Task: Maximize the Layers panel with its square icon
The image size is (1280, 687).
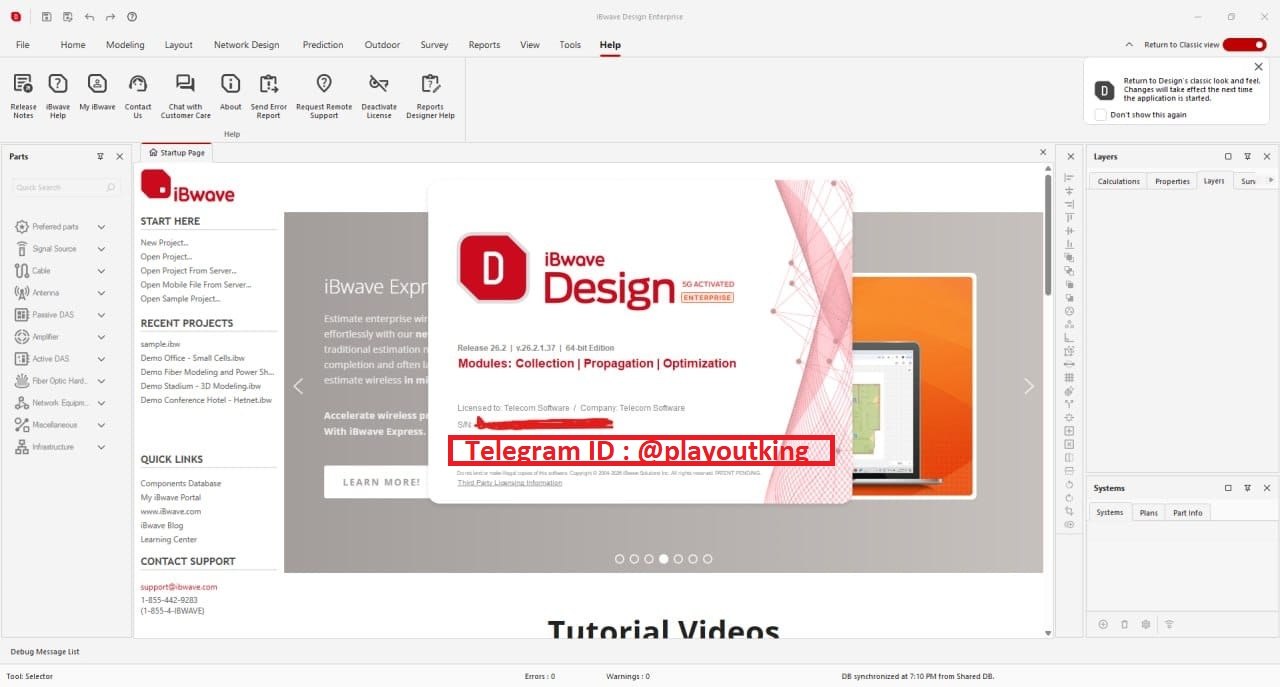Action: (1228, 156)
